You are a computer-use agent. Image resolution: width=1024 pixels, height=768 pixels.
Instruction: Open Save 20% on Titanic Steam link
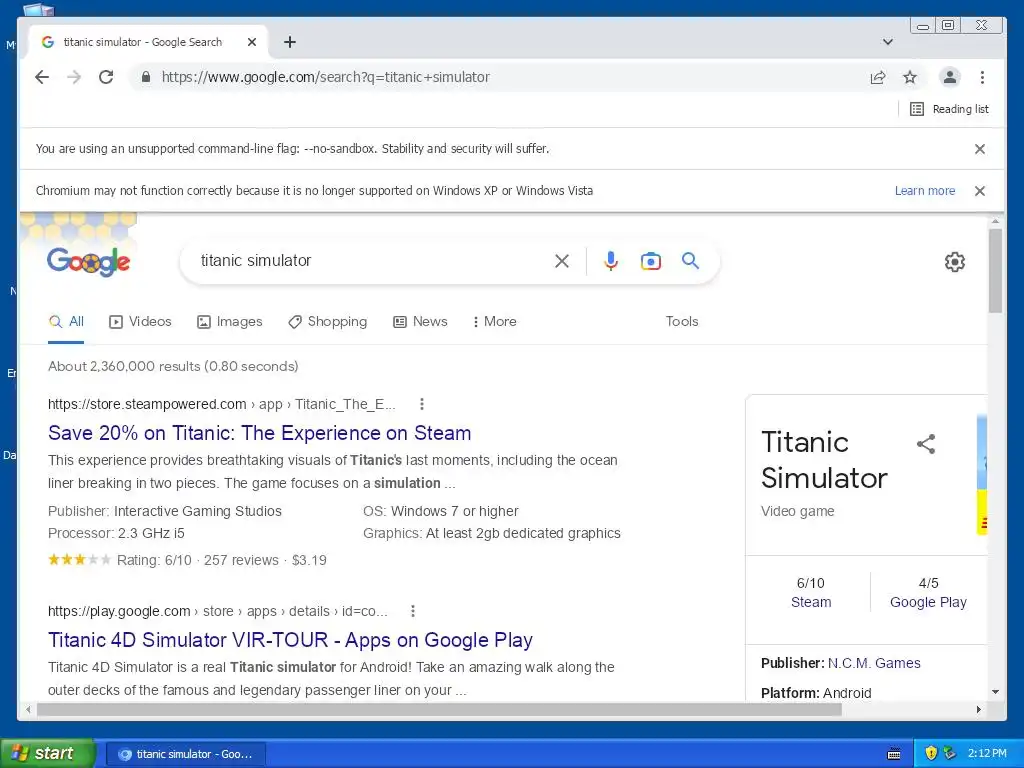pyautogui.click(x=259, y=433)
